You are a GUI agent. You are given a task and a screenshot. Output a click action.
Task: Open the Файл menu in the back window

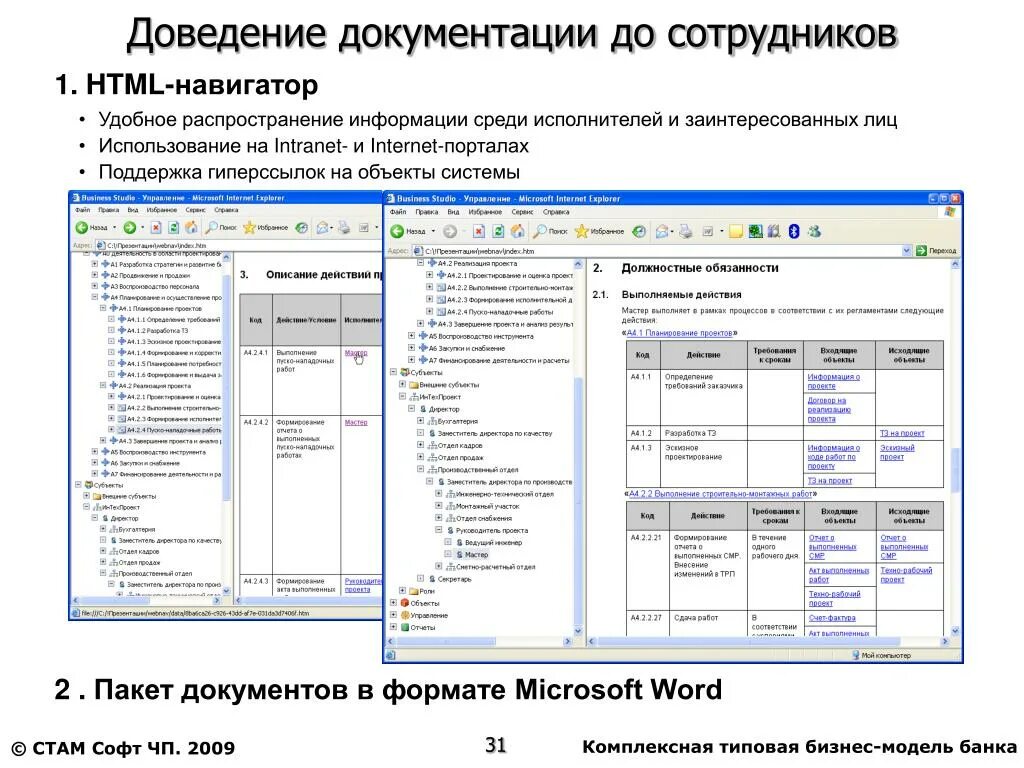pyautogui.click(x=82, y=210)
